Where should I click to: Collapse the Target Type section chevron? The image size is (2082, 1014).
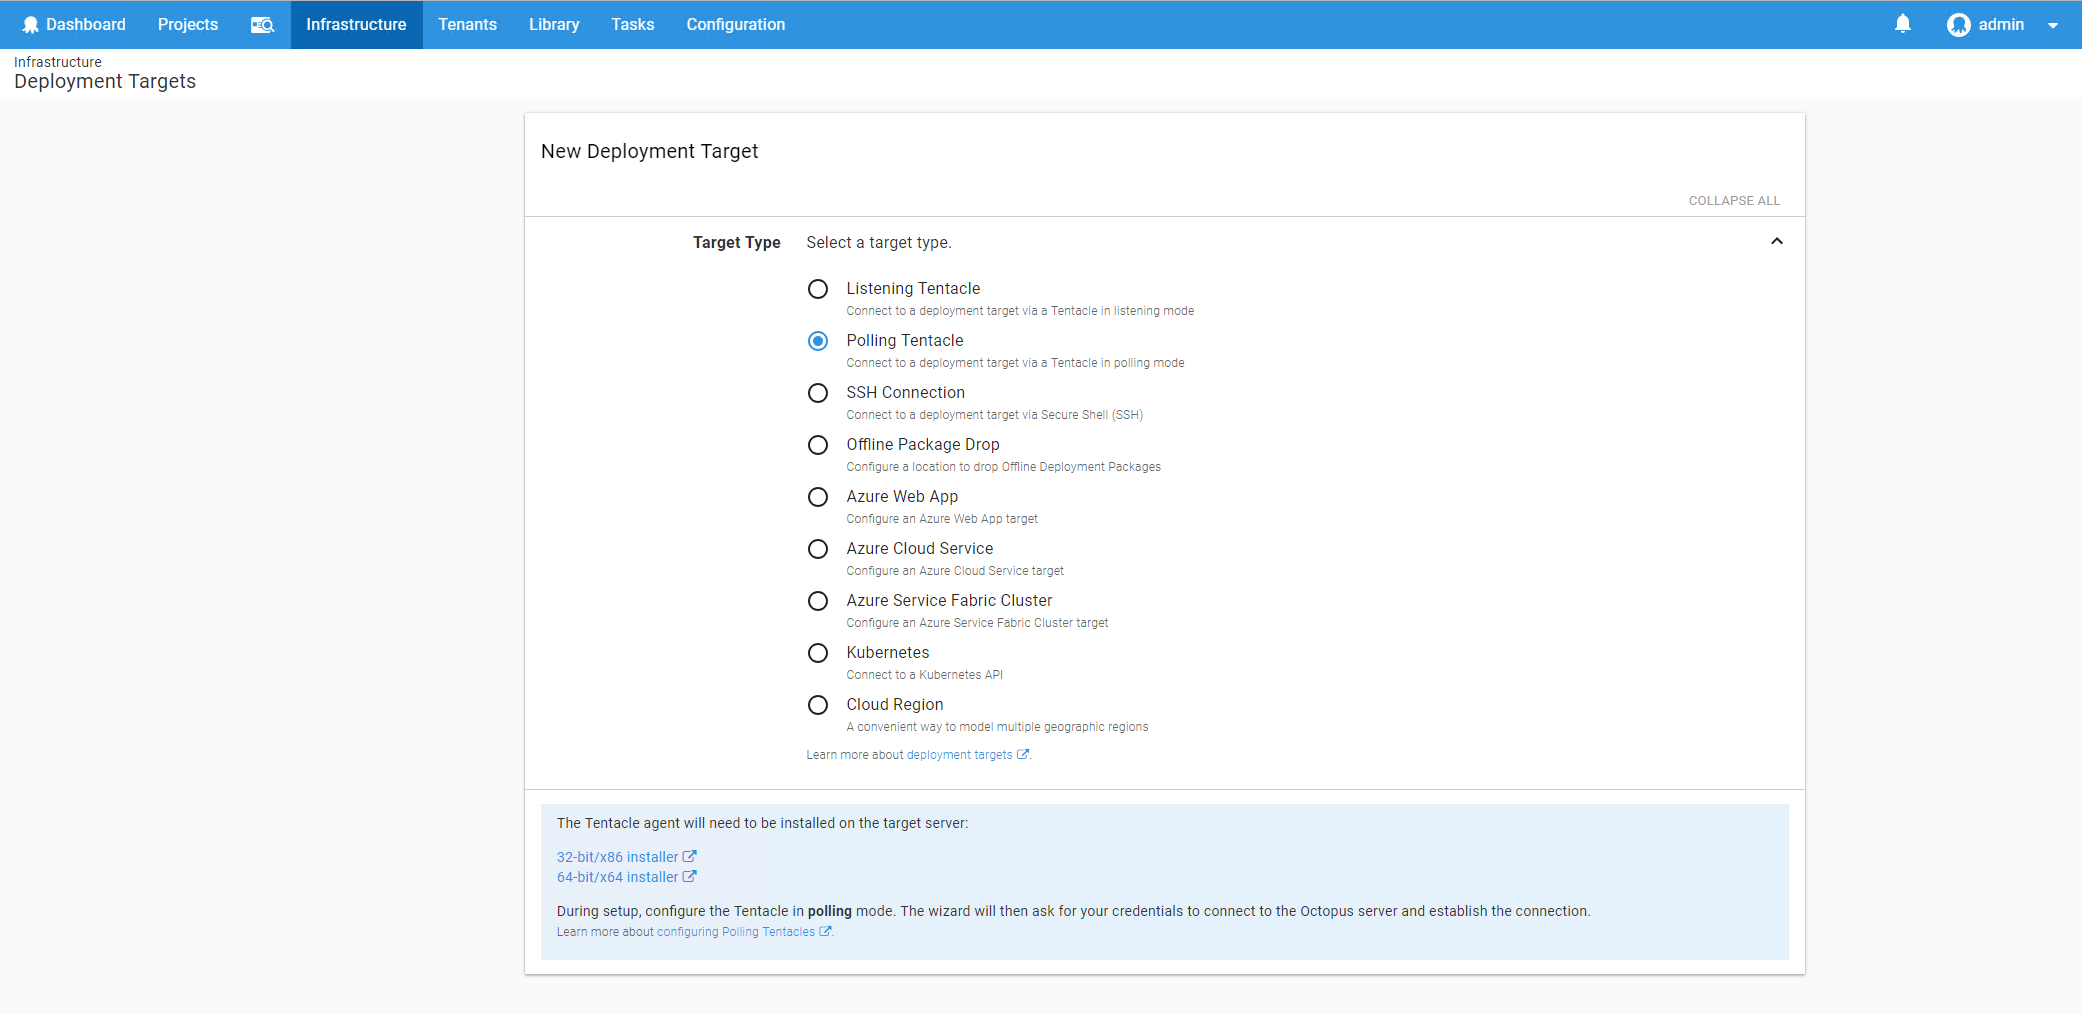pos(1776,241)
